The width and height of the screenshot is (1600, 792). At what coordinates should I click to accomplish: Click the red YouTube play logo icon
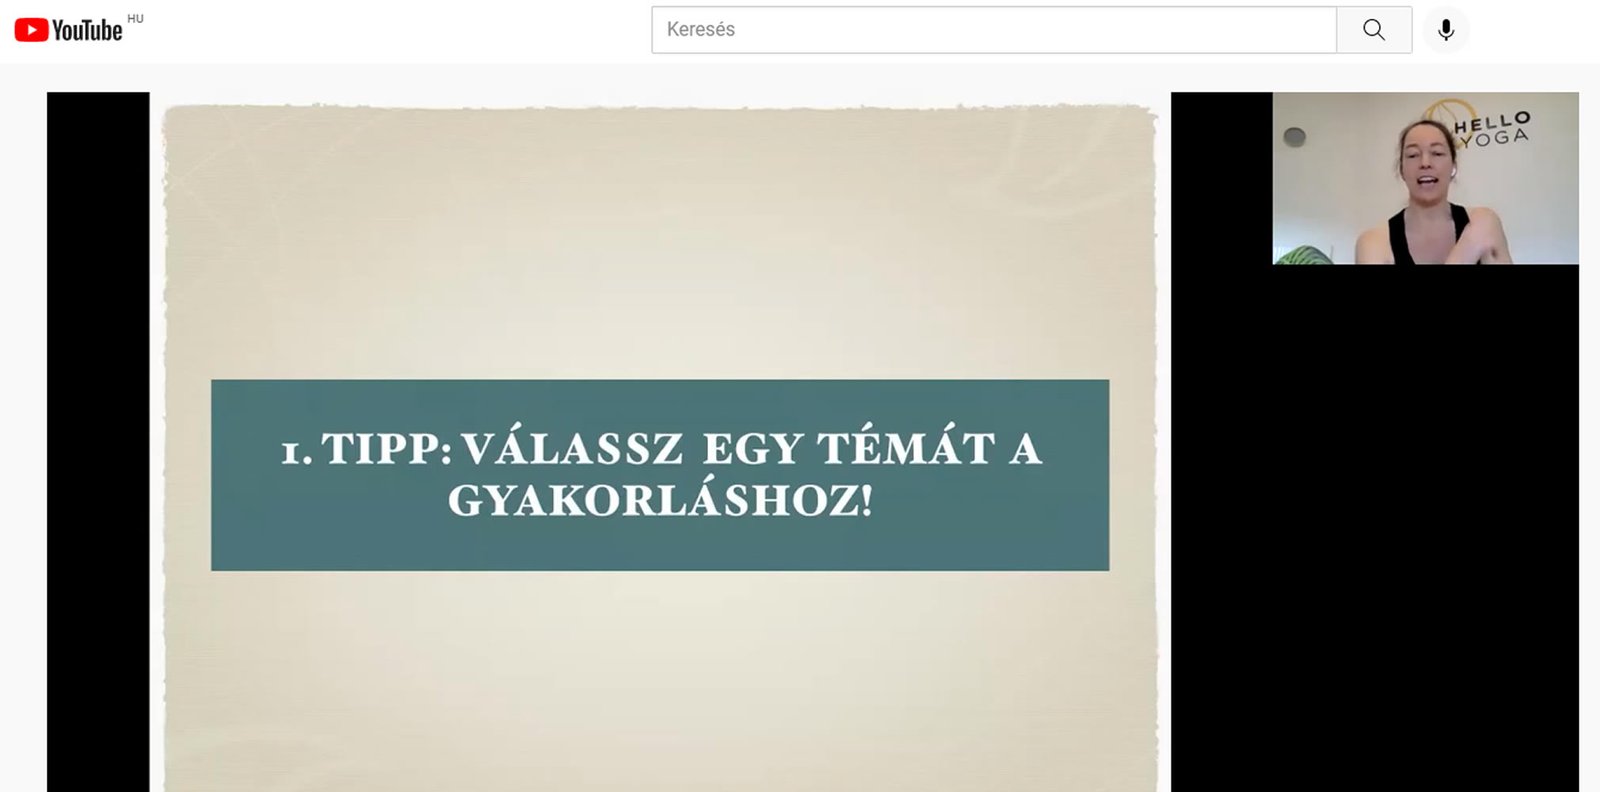click(31, 30)
